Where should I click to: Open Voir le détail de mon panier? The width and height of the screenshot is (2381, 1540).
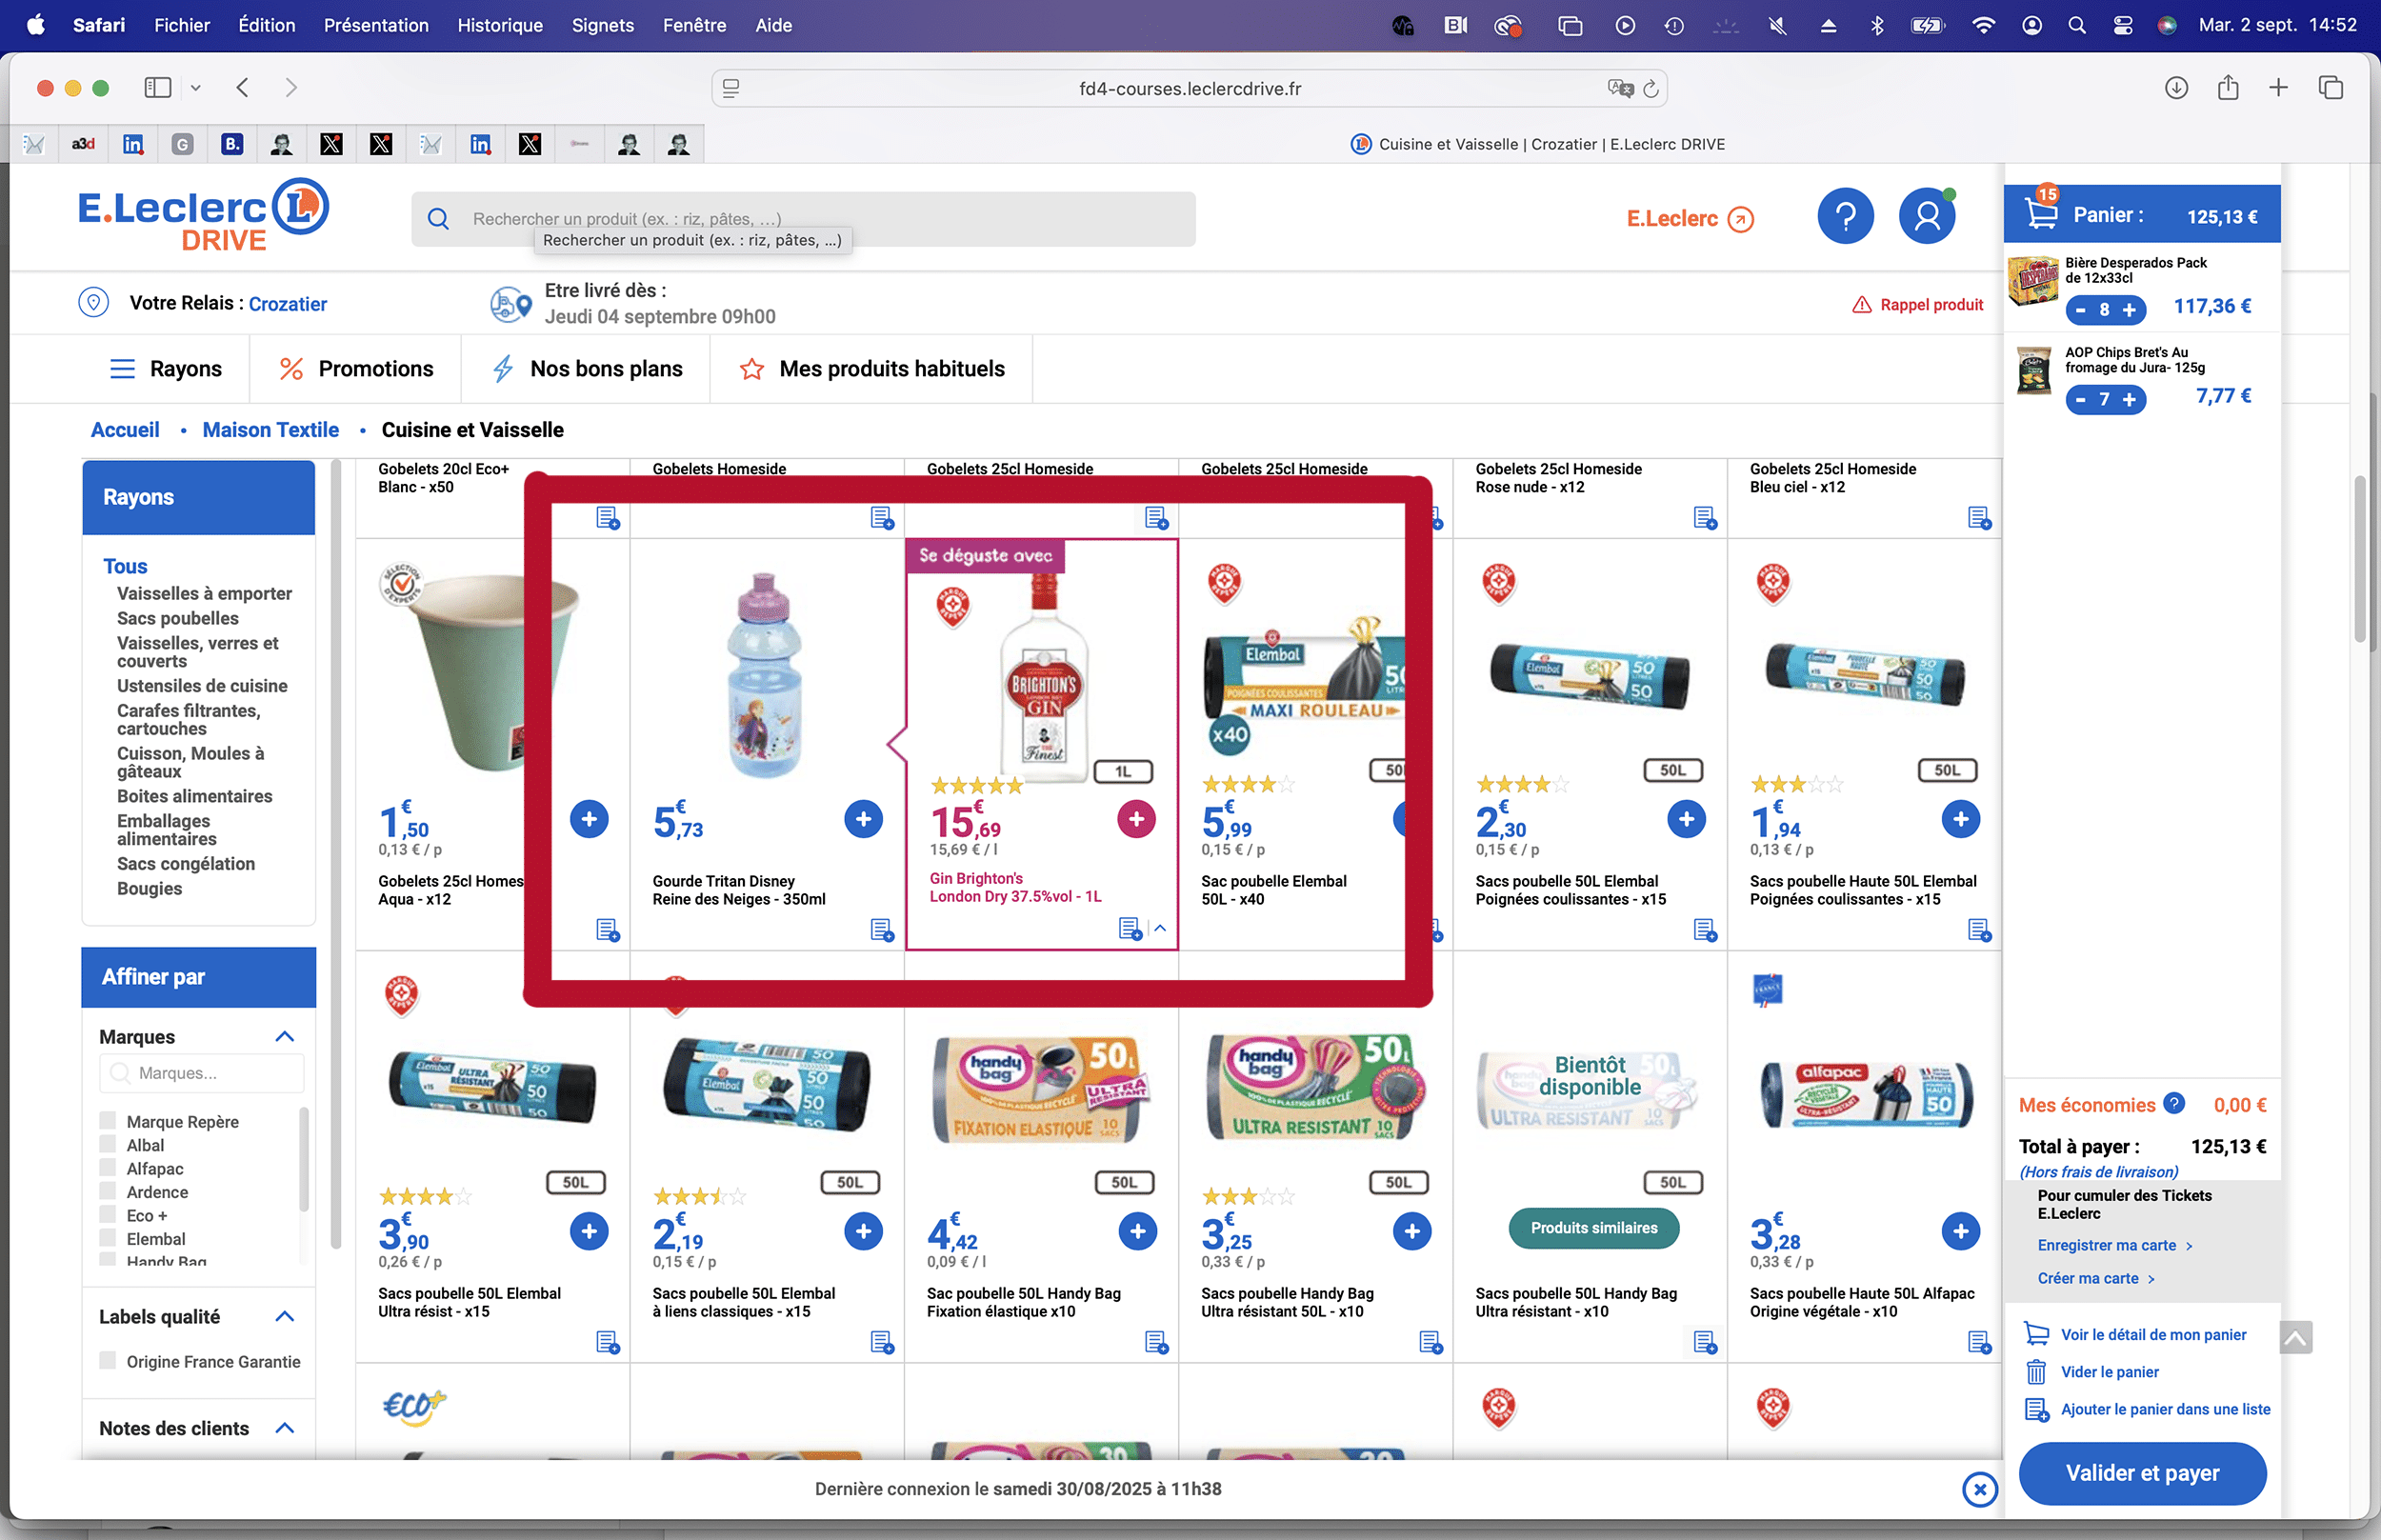2153,1335
